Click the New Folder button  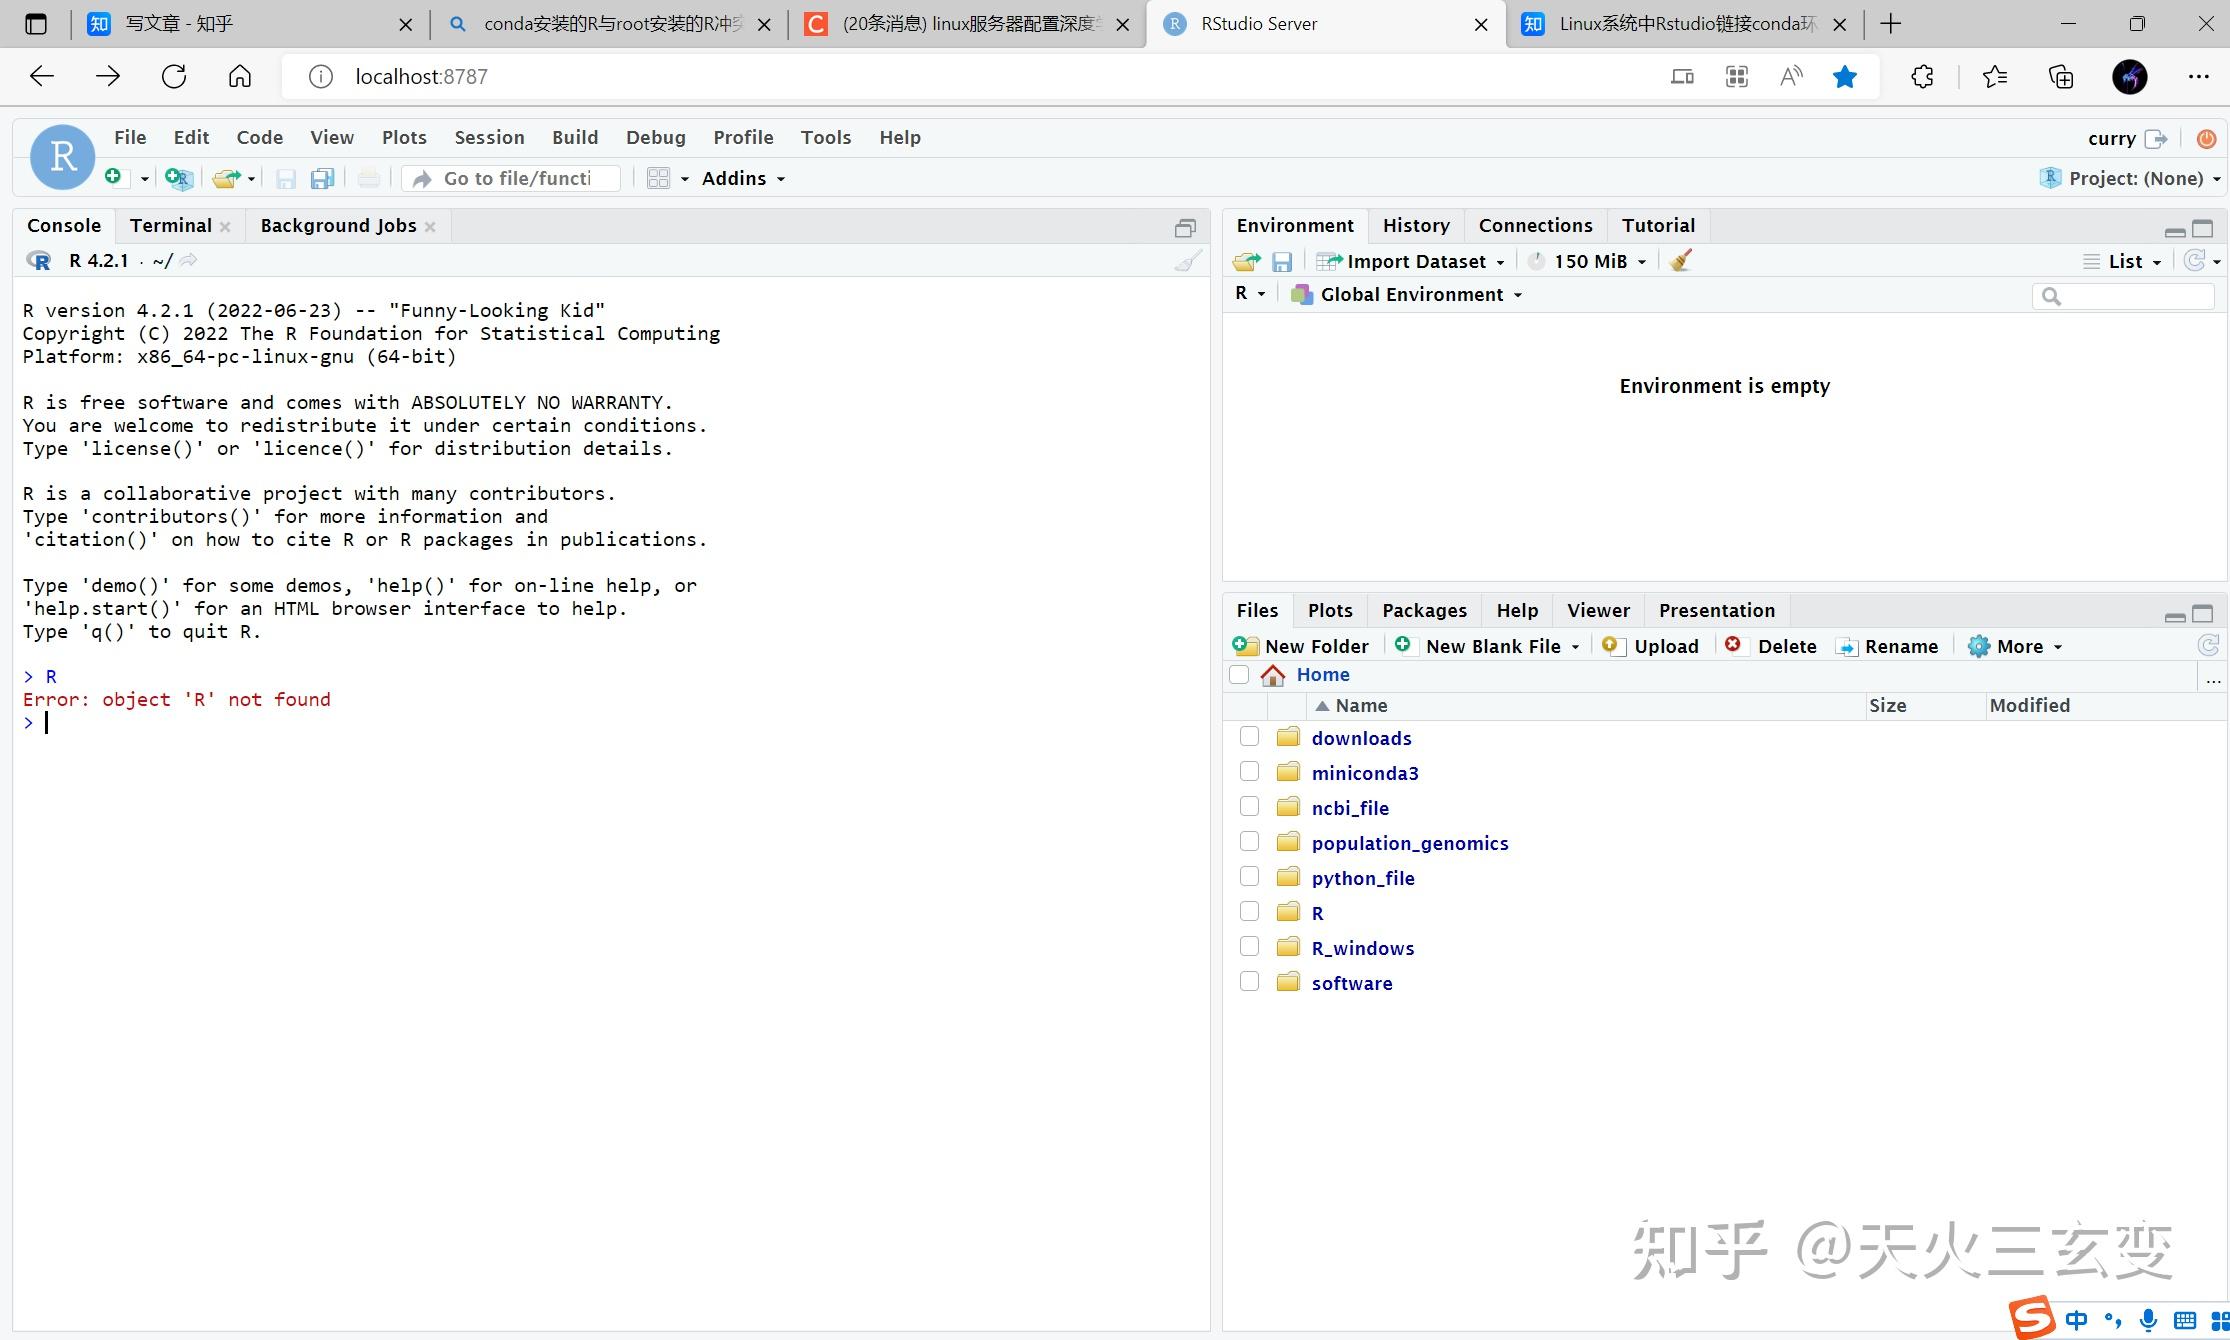pyautogui.click(x=1301, y=646)
